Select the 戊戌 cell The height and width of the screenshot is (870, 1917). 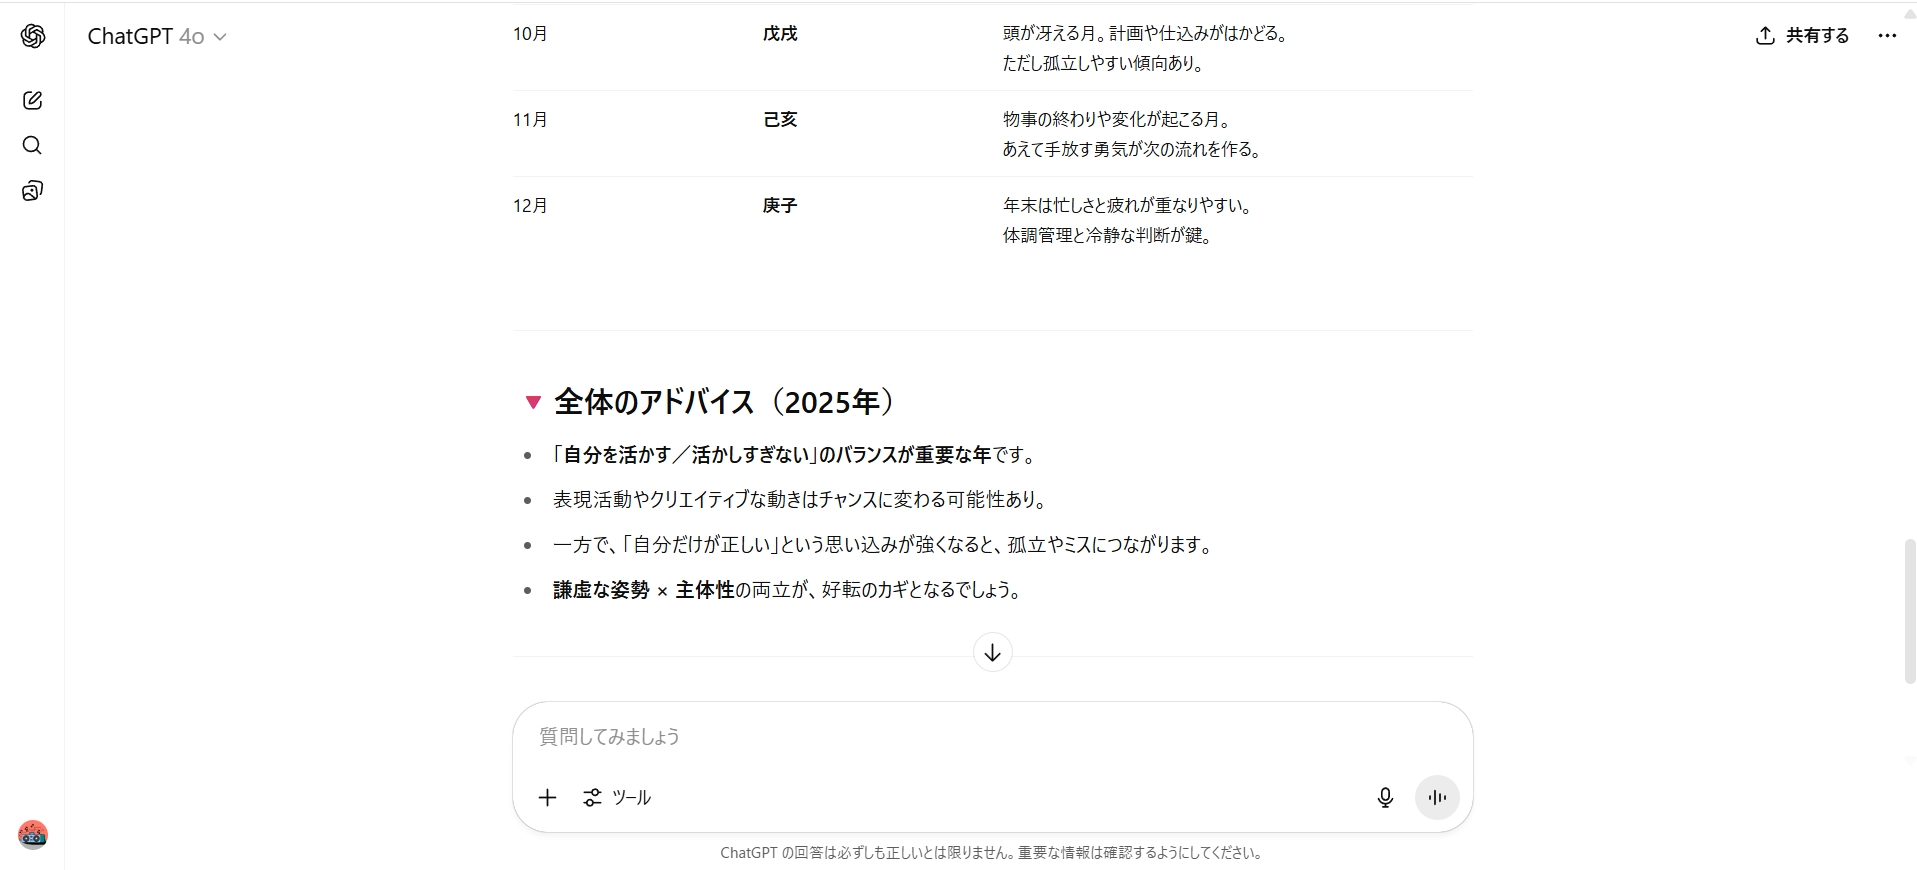tap(780, 34)
